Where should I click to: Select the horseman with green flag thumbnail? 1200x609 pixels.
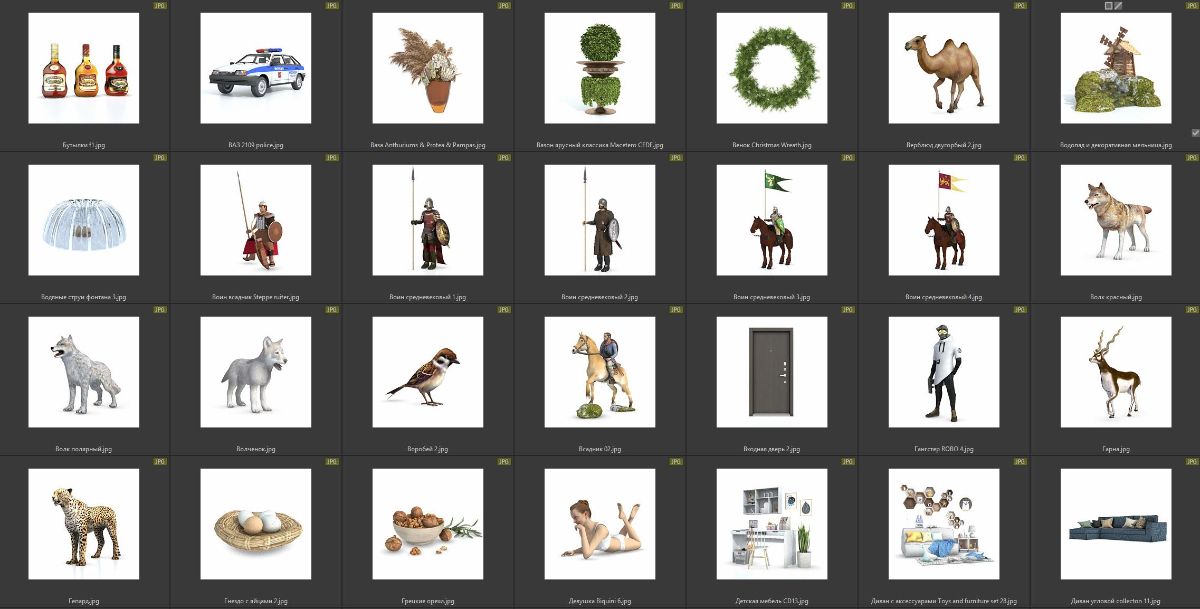click(772, 220)
